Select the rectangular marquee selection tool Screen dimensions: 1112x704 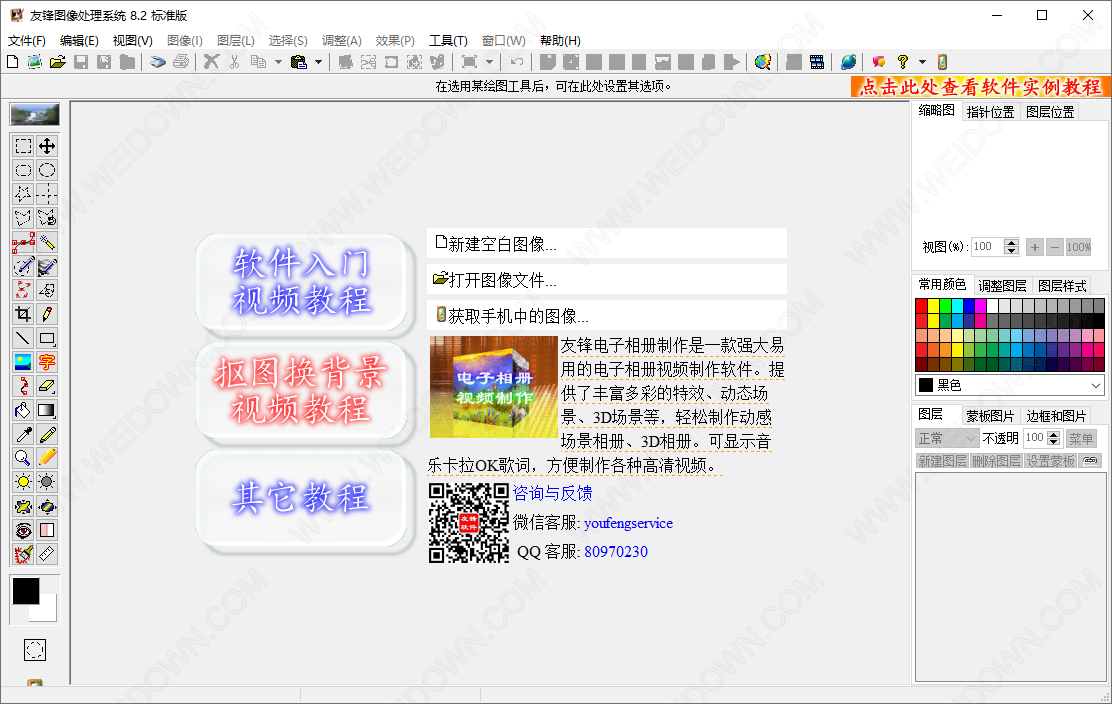pos(23,146)
